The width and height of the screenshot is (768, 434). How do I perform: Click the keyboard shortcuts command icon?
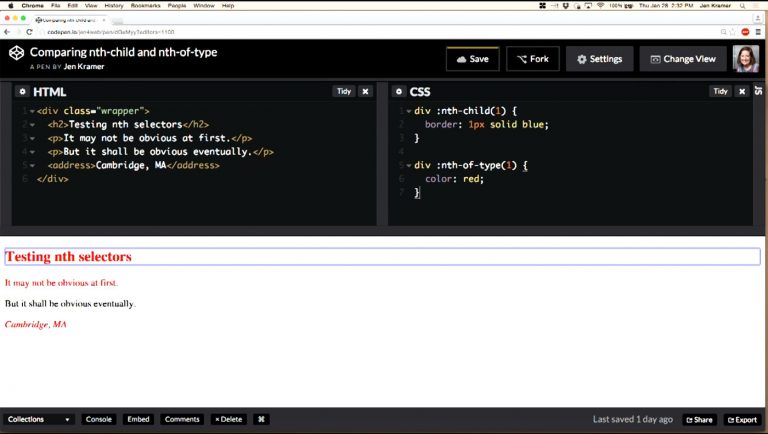coord(261,419)
